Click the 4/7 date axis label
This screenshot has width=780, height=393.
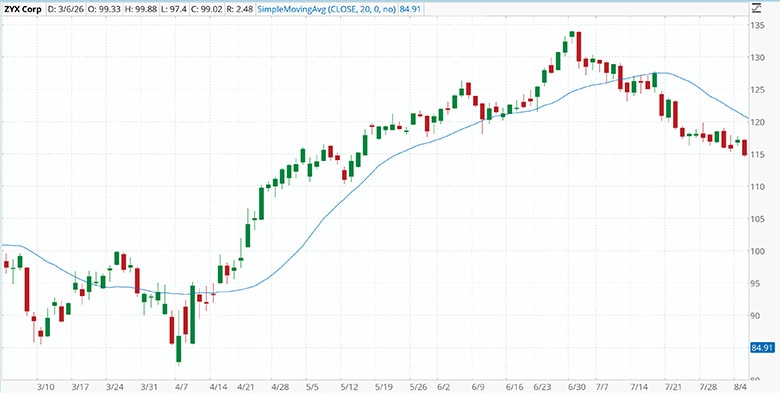tap(182, 387)
